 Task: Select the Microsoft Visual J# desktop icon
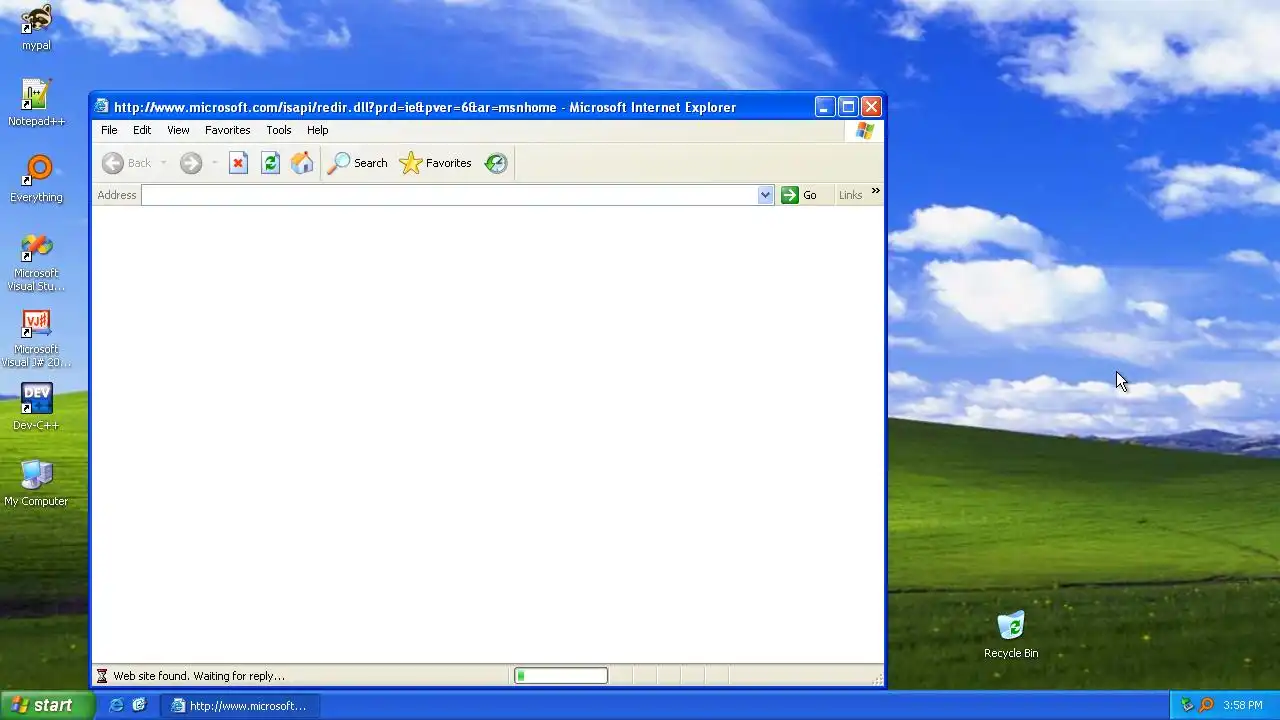[36, 338]
